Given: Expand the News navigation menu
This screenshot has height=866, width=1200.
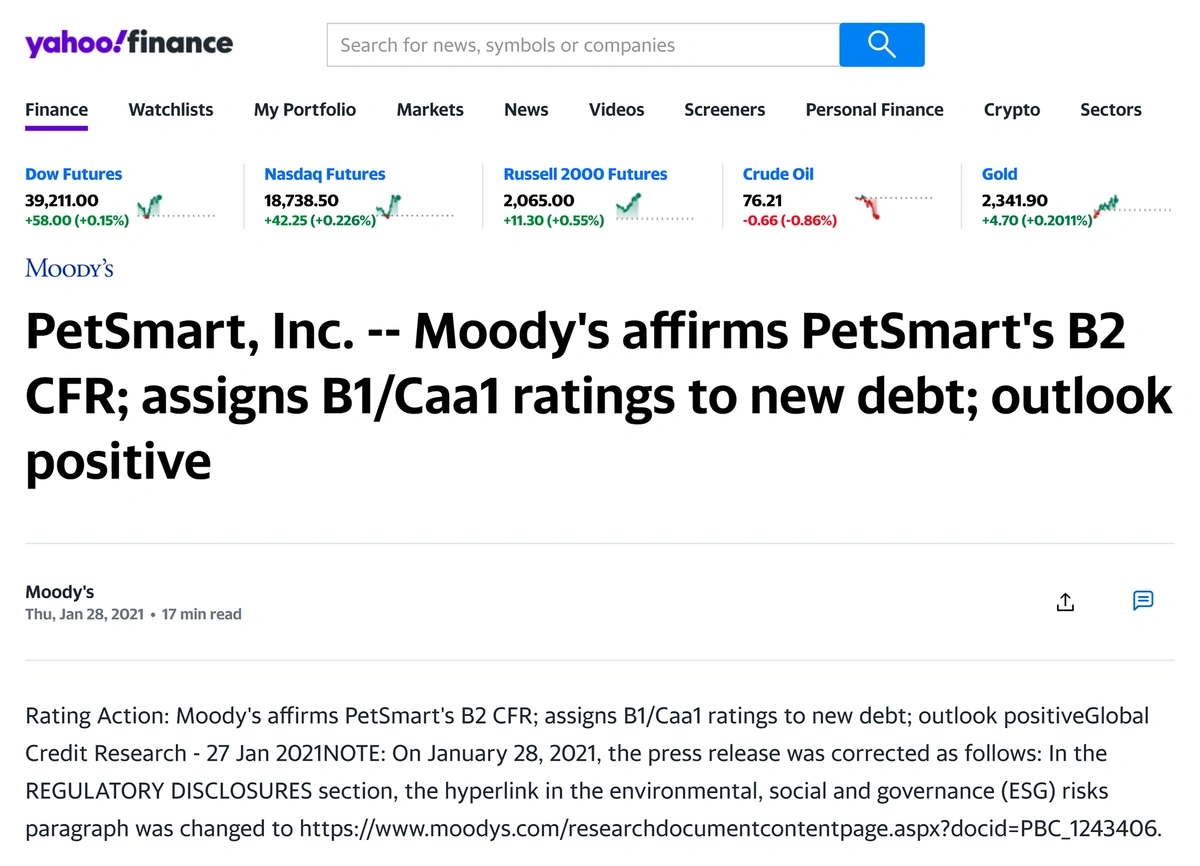Looking at the screenshot, I should click(526, 110).
